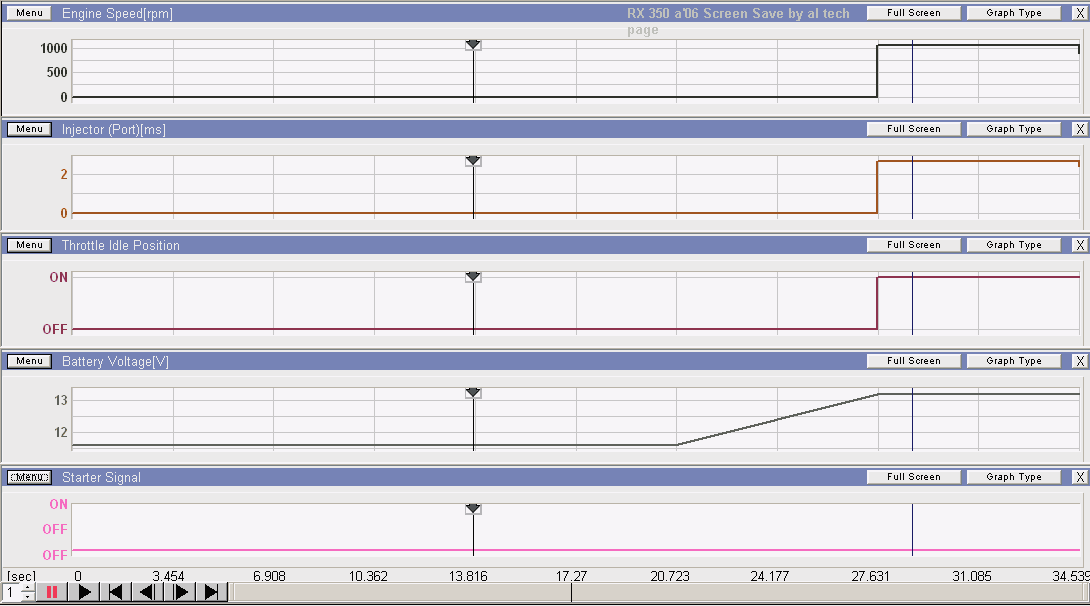
Task: Open the Menu for Engine Speed graph
Action: (x=29, y=13)
